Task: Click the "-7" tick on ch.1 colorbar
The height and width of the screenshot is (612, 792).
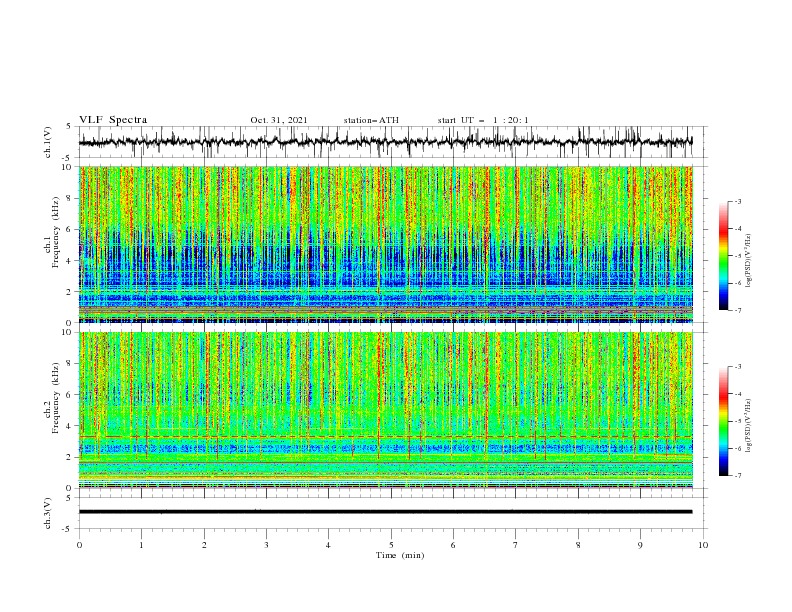Action: (x=738, y=310)
